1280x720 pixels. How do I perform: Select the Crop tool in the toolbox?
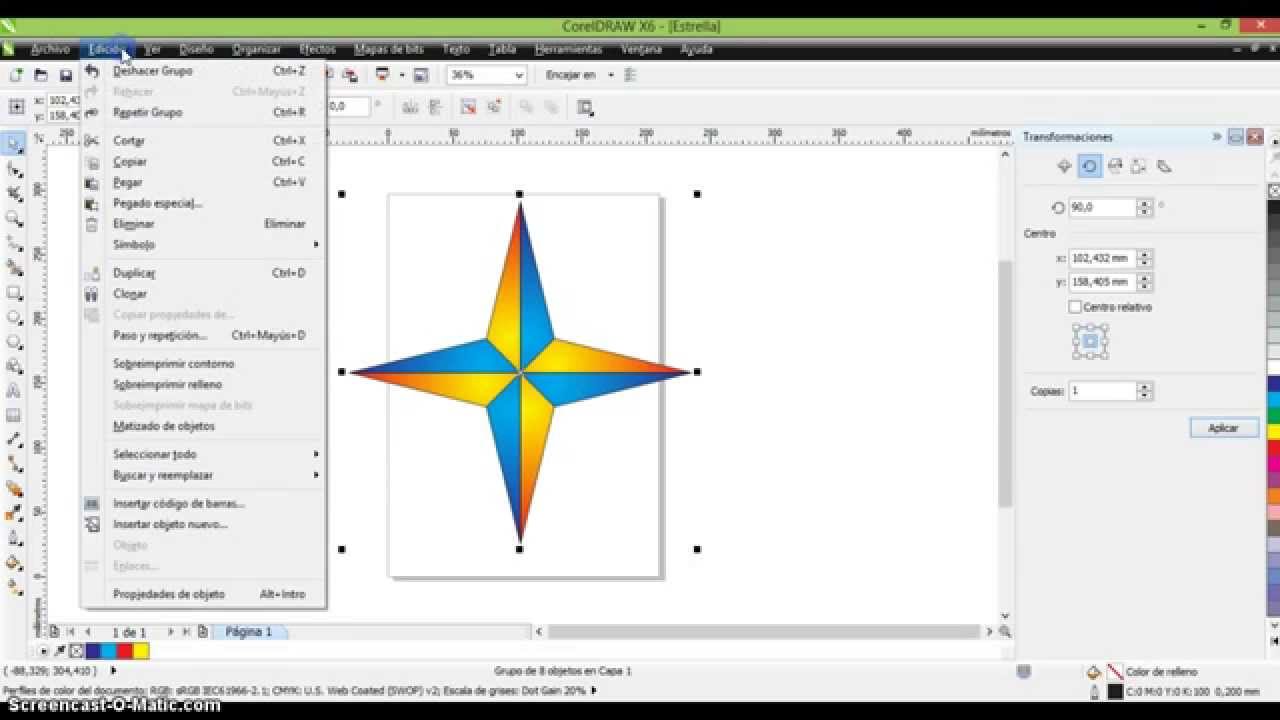pos(14,194)
